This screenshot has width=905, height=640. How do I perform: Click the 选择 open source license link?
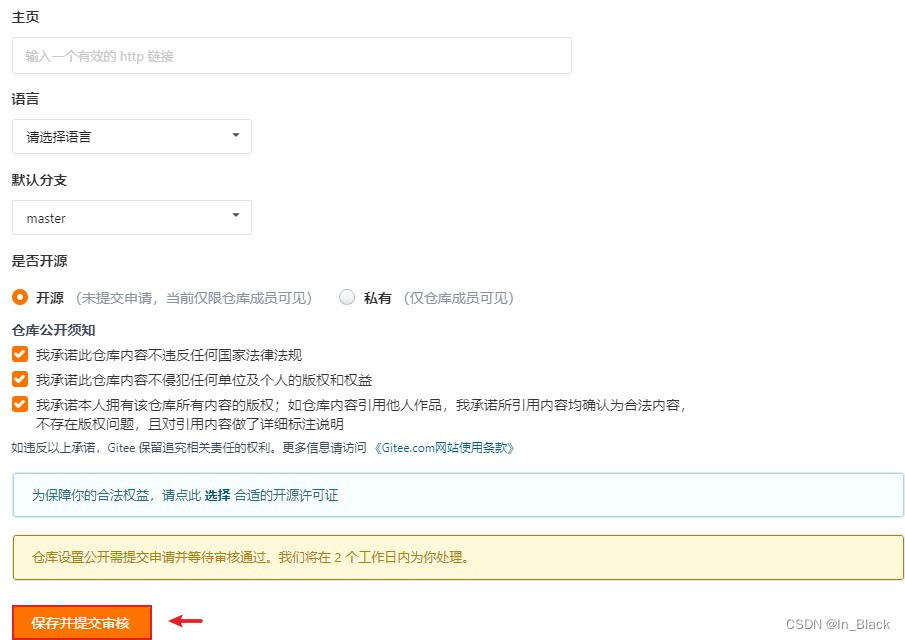(x=217, y=494)
